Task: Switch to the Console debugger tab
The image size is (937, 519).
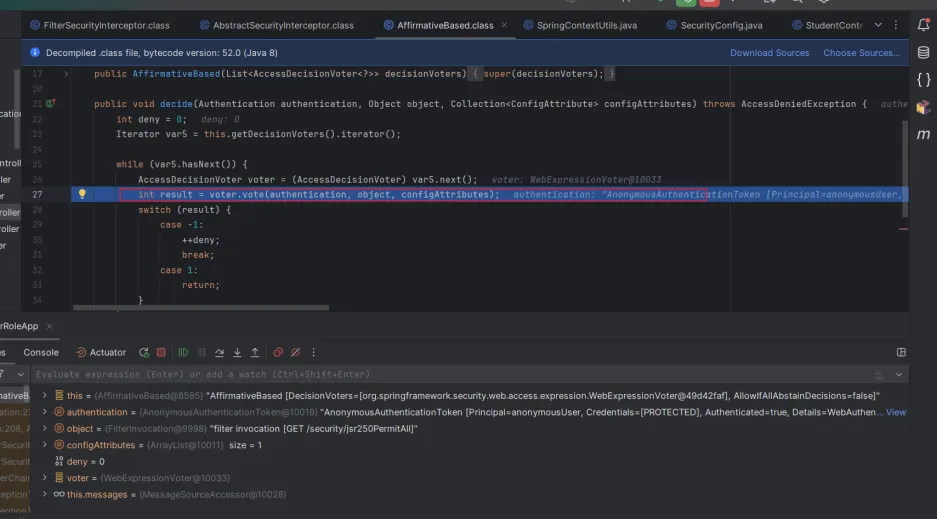Action: pyautogui.click(x=41, y=352)
